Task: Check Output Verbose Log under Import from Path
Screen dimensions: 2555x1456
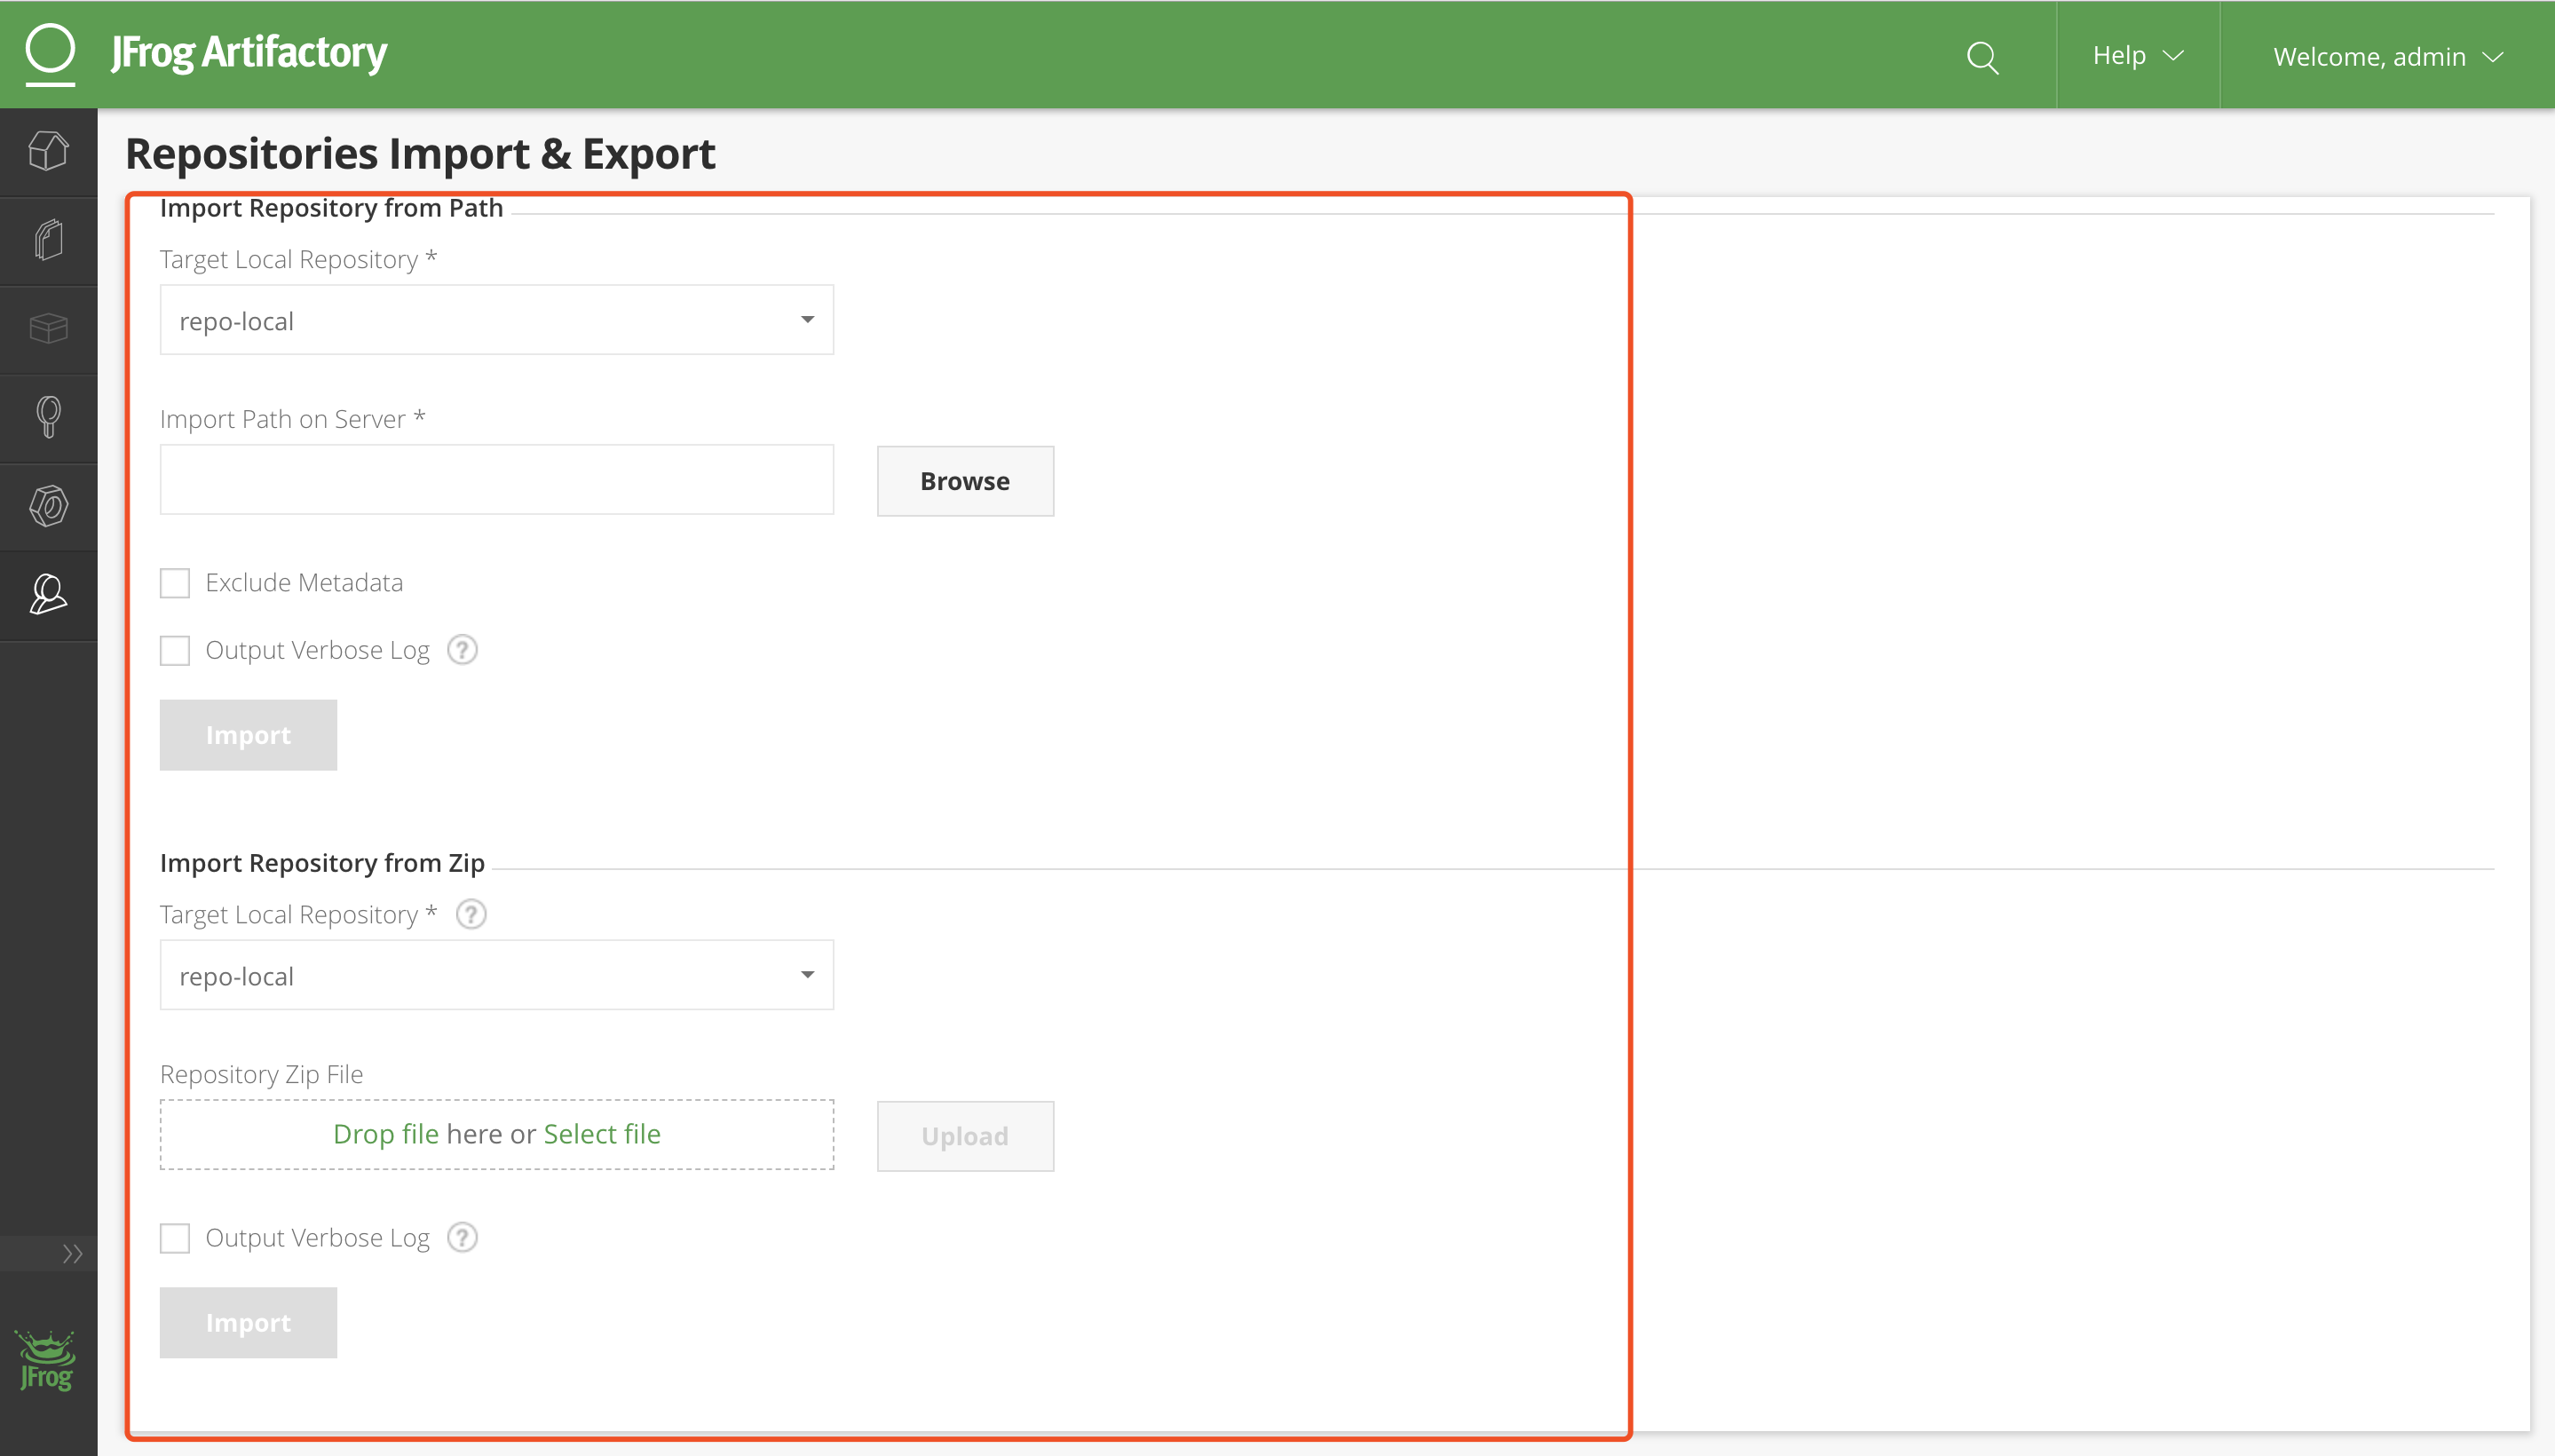Action: 175,651
